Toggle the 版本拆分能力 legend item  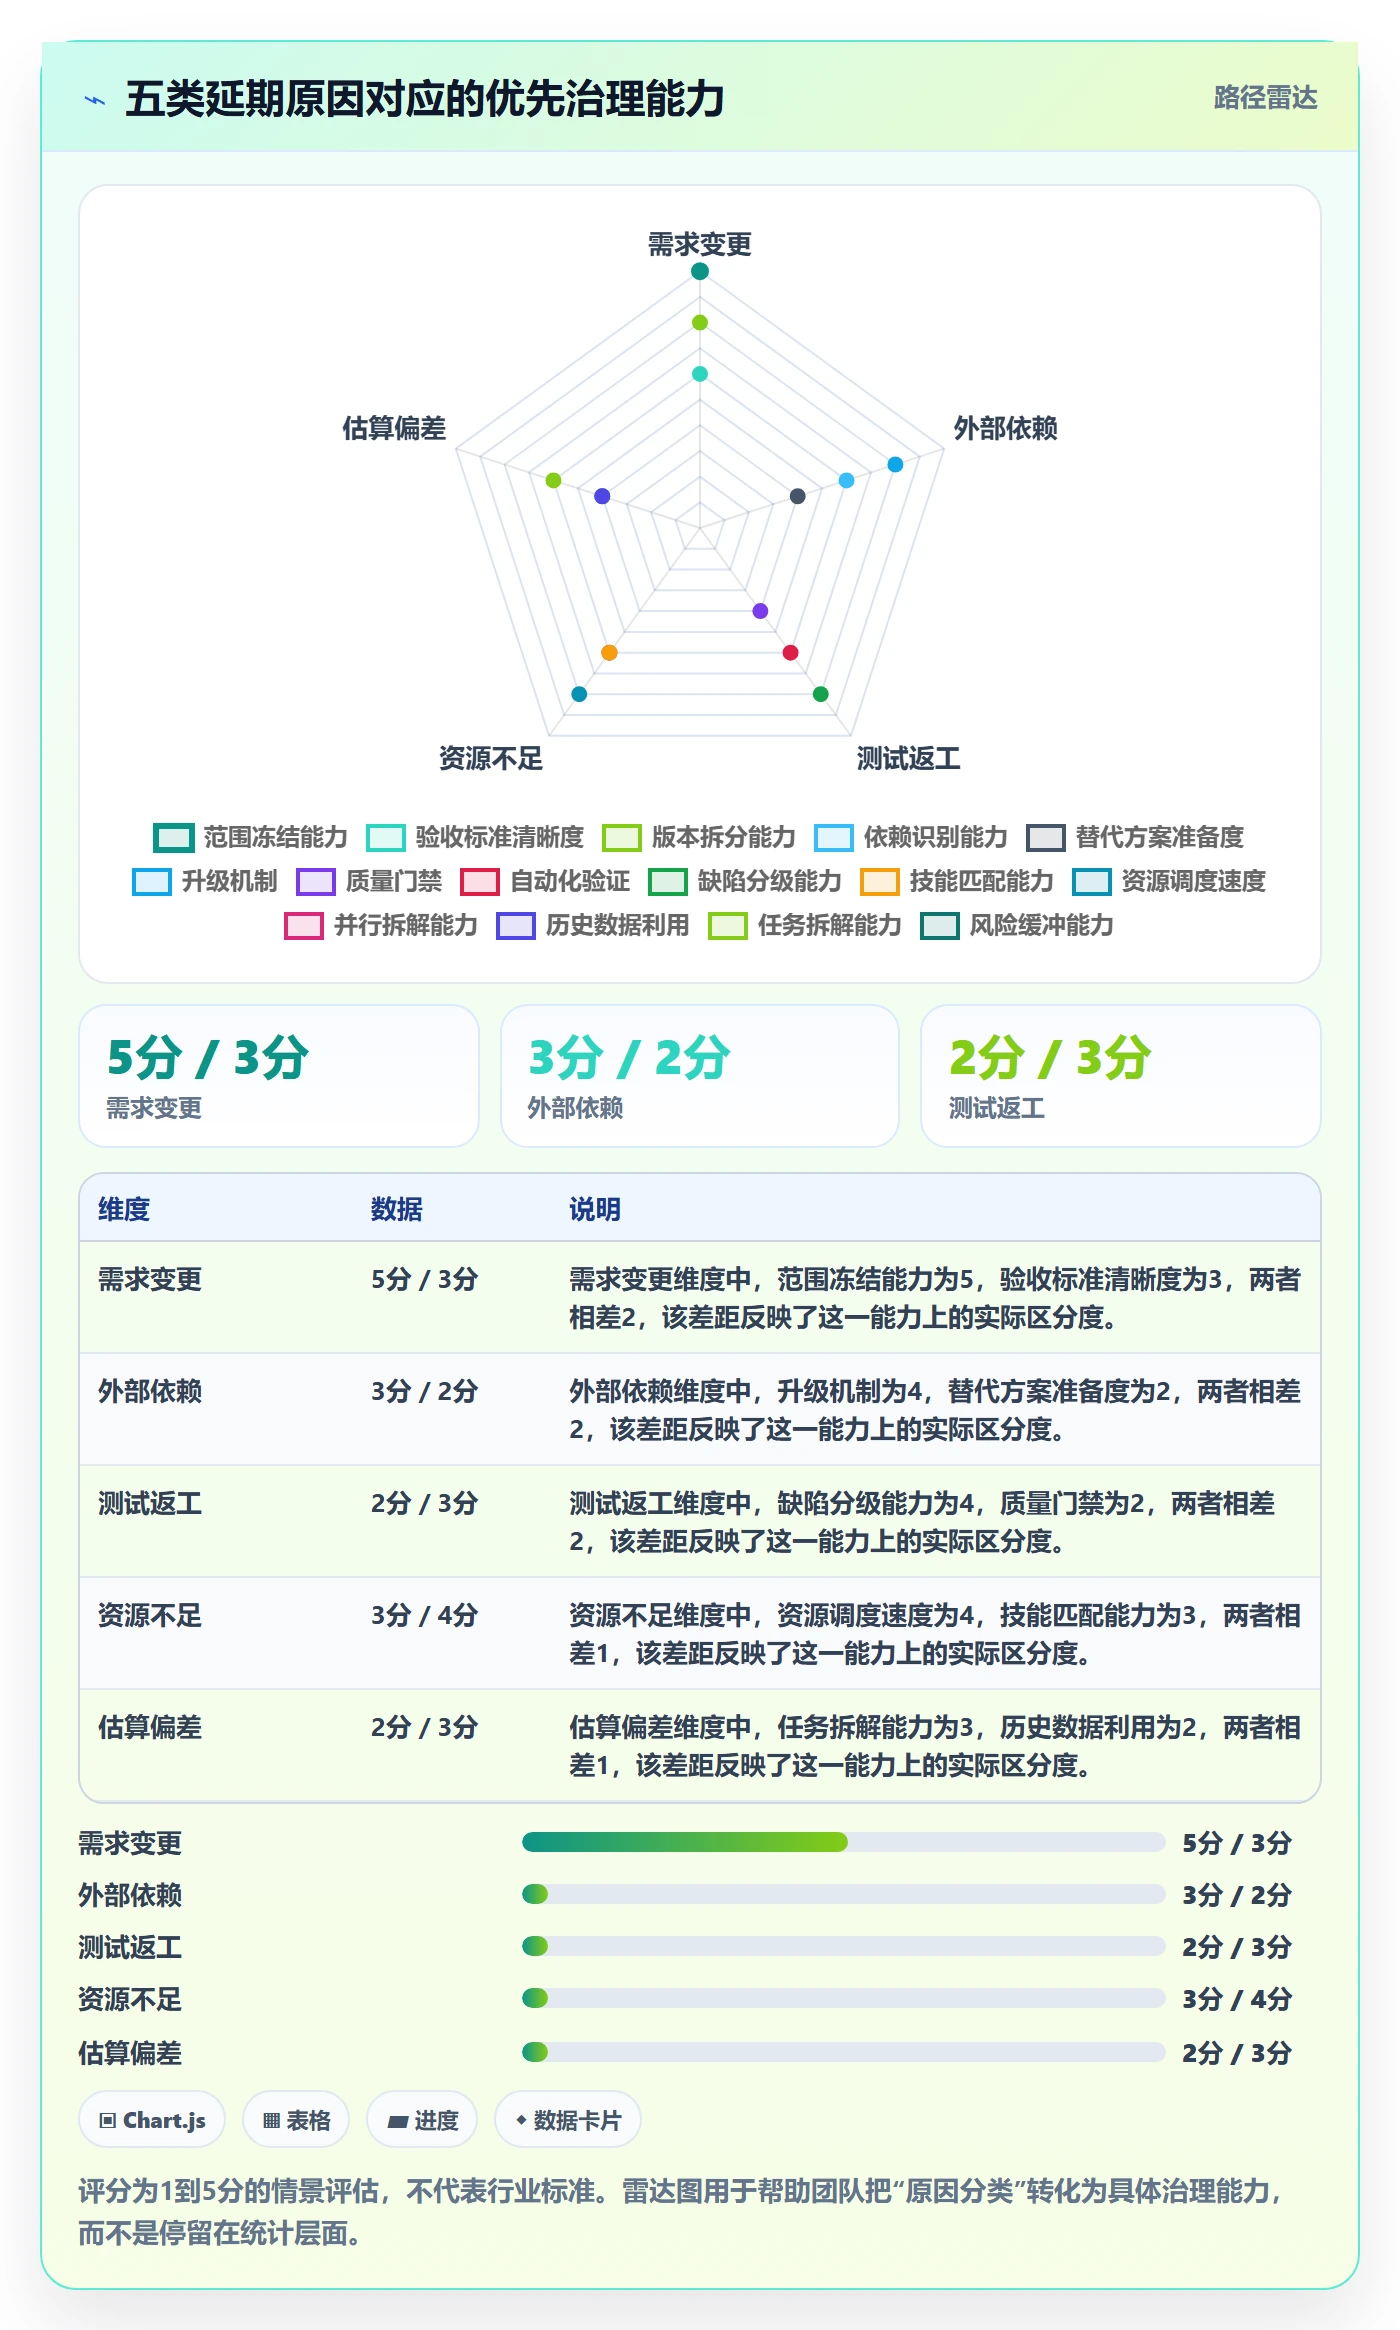(699, 837)
